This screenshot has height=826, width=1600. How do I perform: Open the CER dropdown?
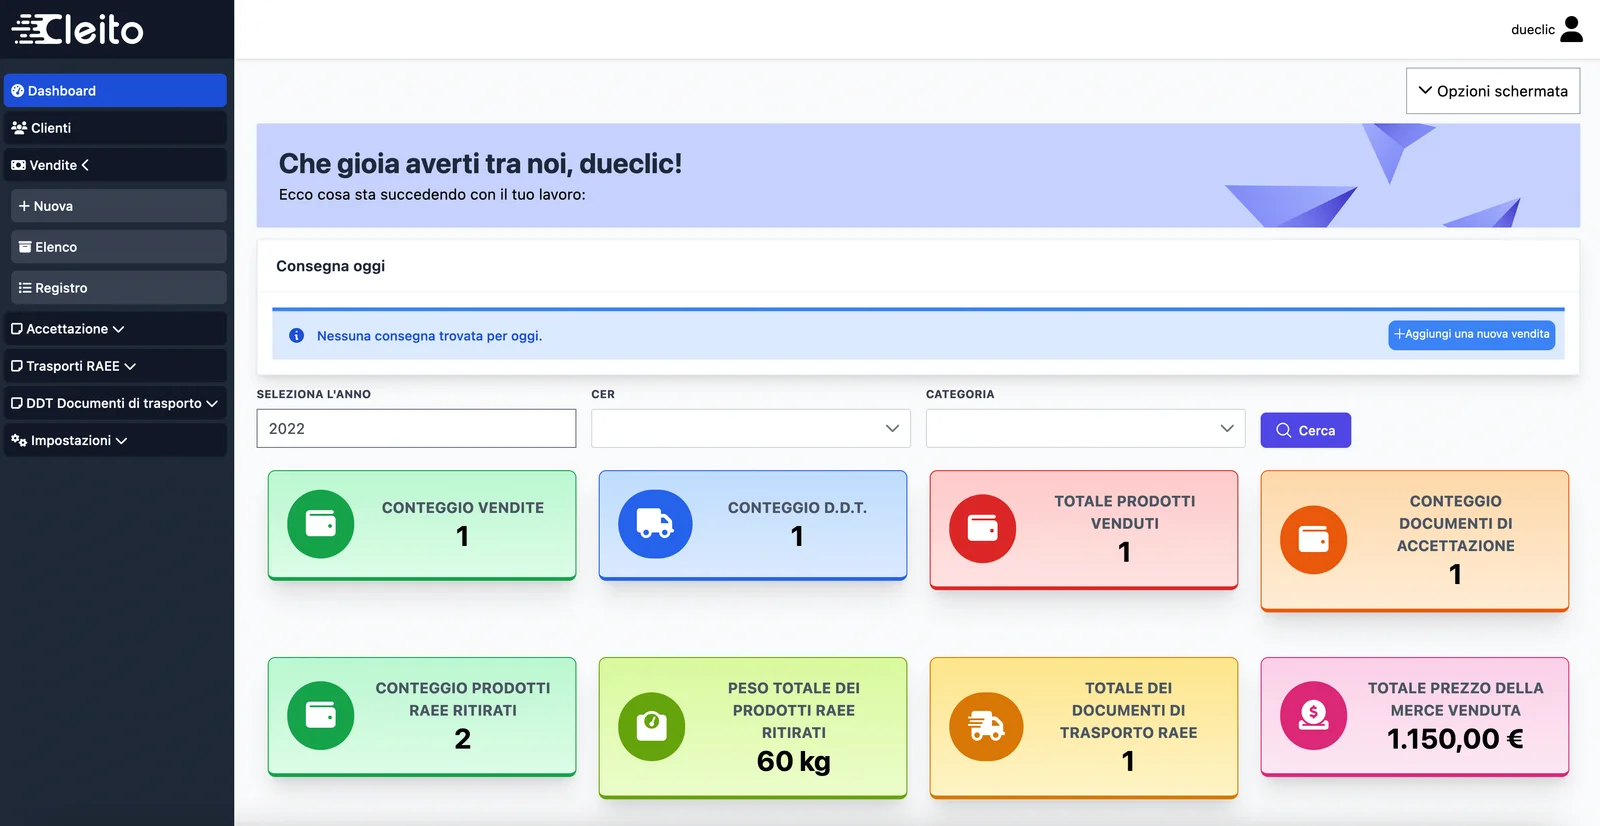(751, 428)
